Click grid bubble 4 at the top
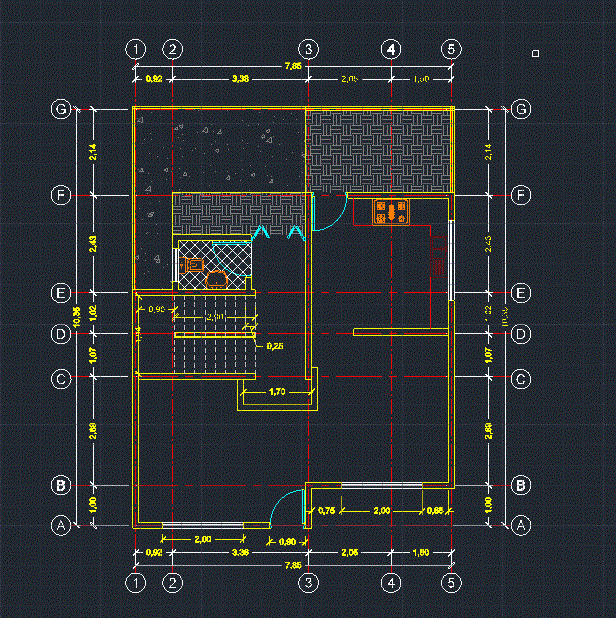 coord(391,50)
